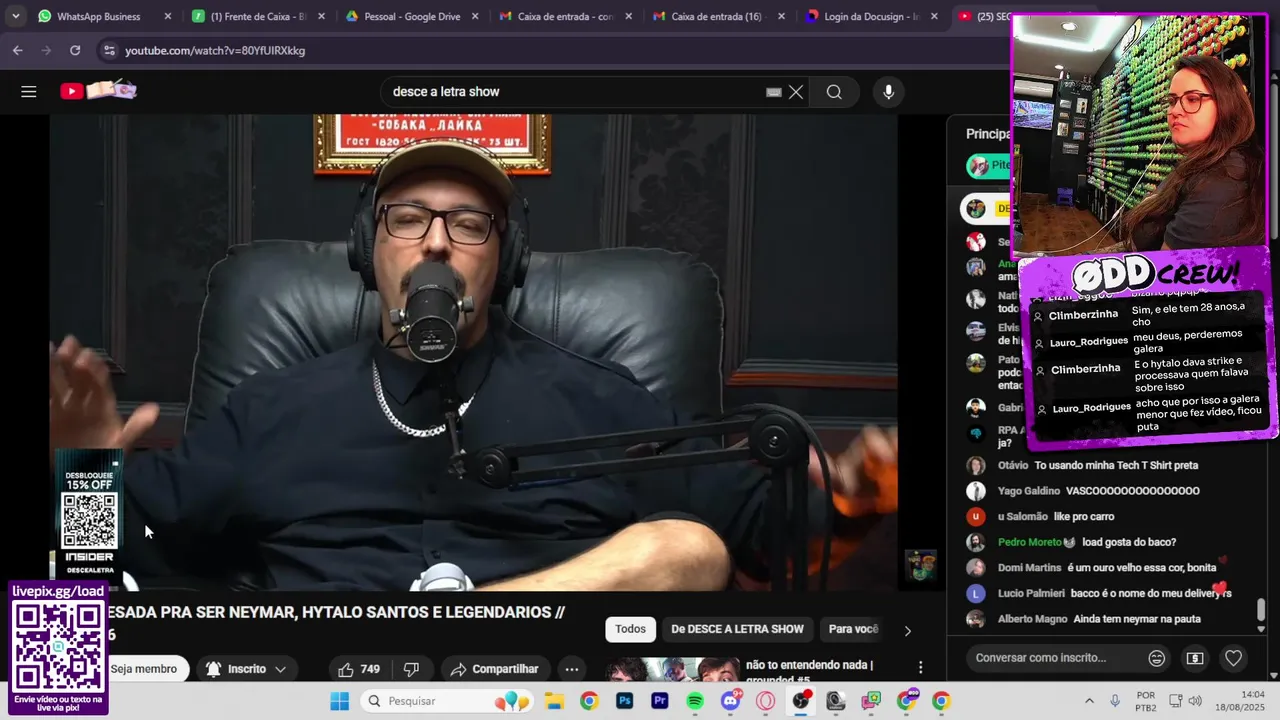
Task: Open more actions three-dot under video
Action: [x=572, y=669]
